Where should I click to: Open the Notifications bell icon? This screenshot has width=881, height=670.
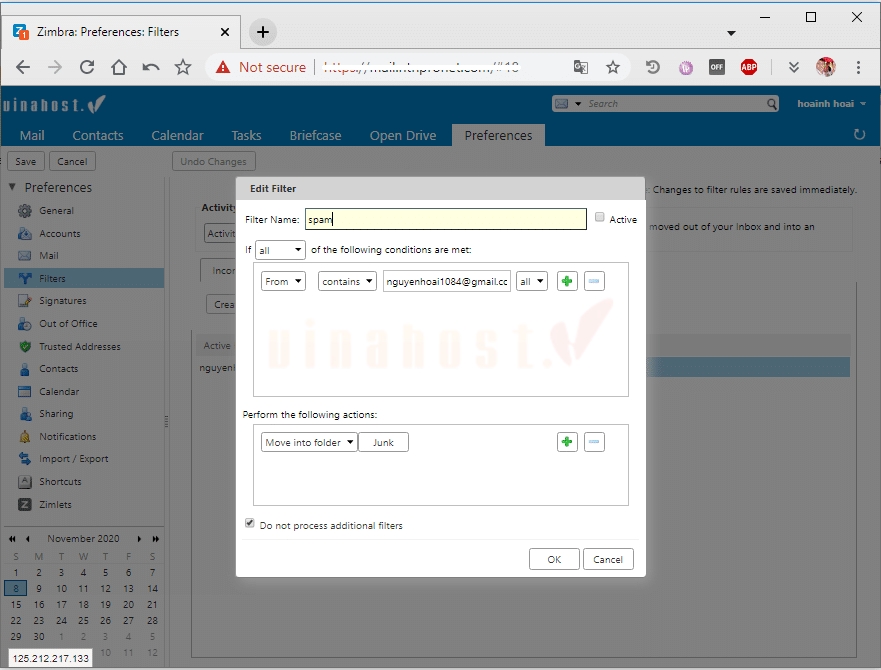25,437
